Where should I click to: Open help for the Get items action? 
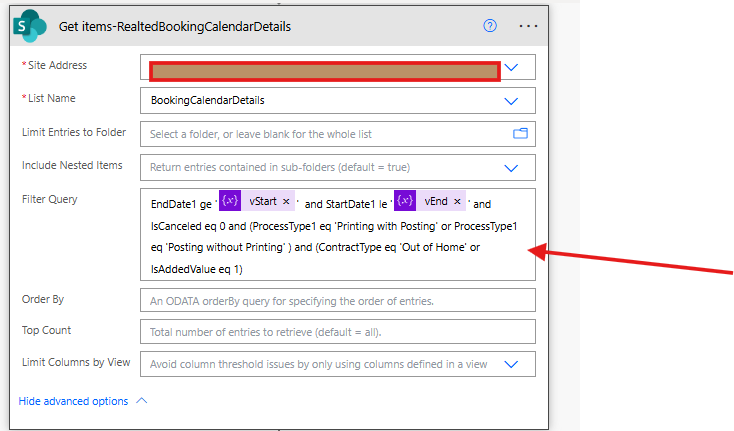[x=490, y=26]
